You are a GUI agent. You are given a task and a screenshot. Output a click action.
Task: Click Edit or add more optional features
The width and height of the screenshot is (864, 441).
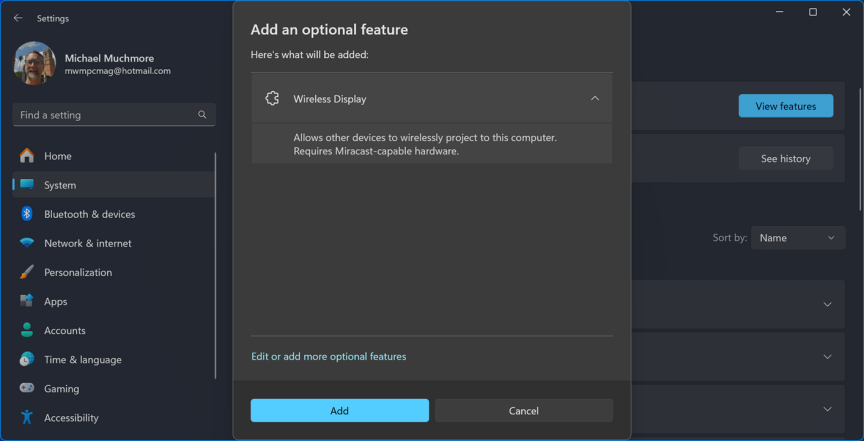click(x=328, y=357)
